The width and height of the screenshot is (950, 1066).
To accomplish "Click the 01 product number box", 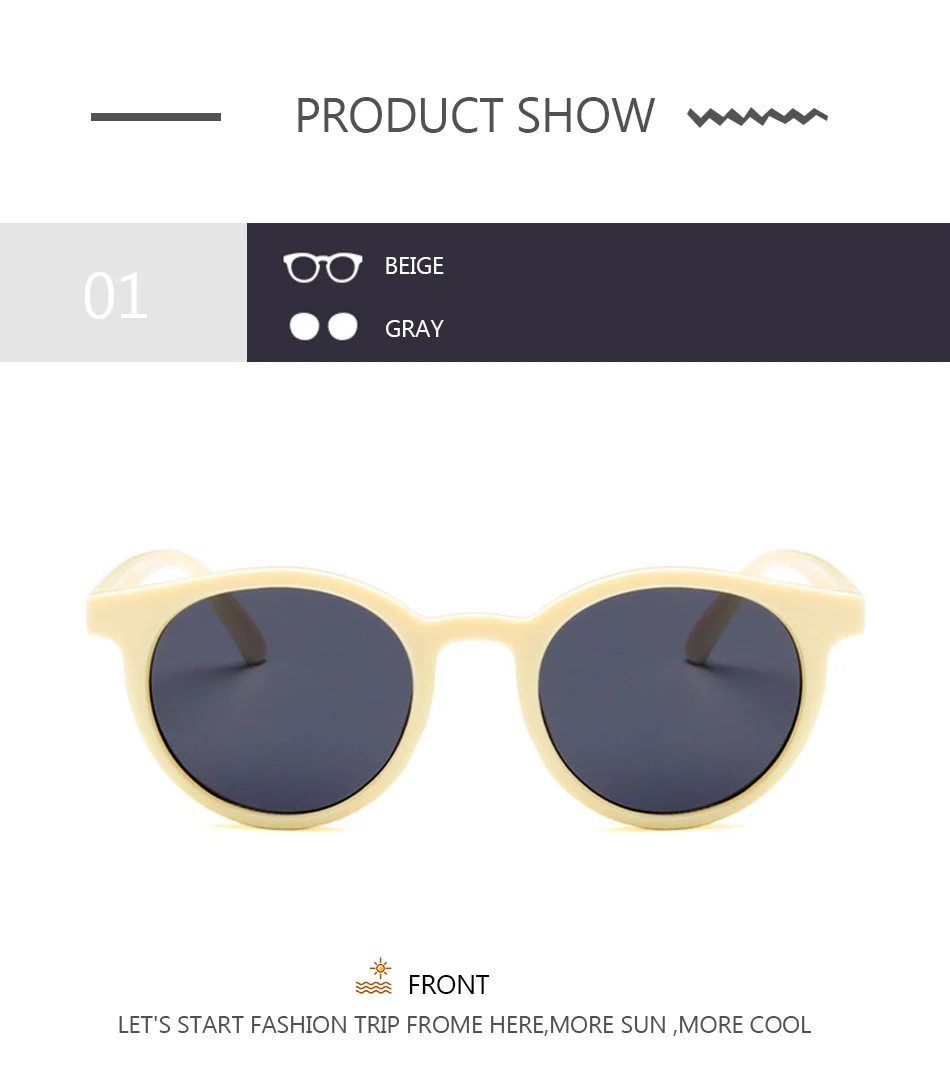I will click(123, 292).
